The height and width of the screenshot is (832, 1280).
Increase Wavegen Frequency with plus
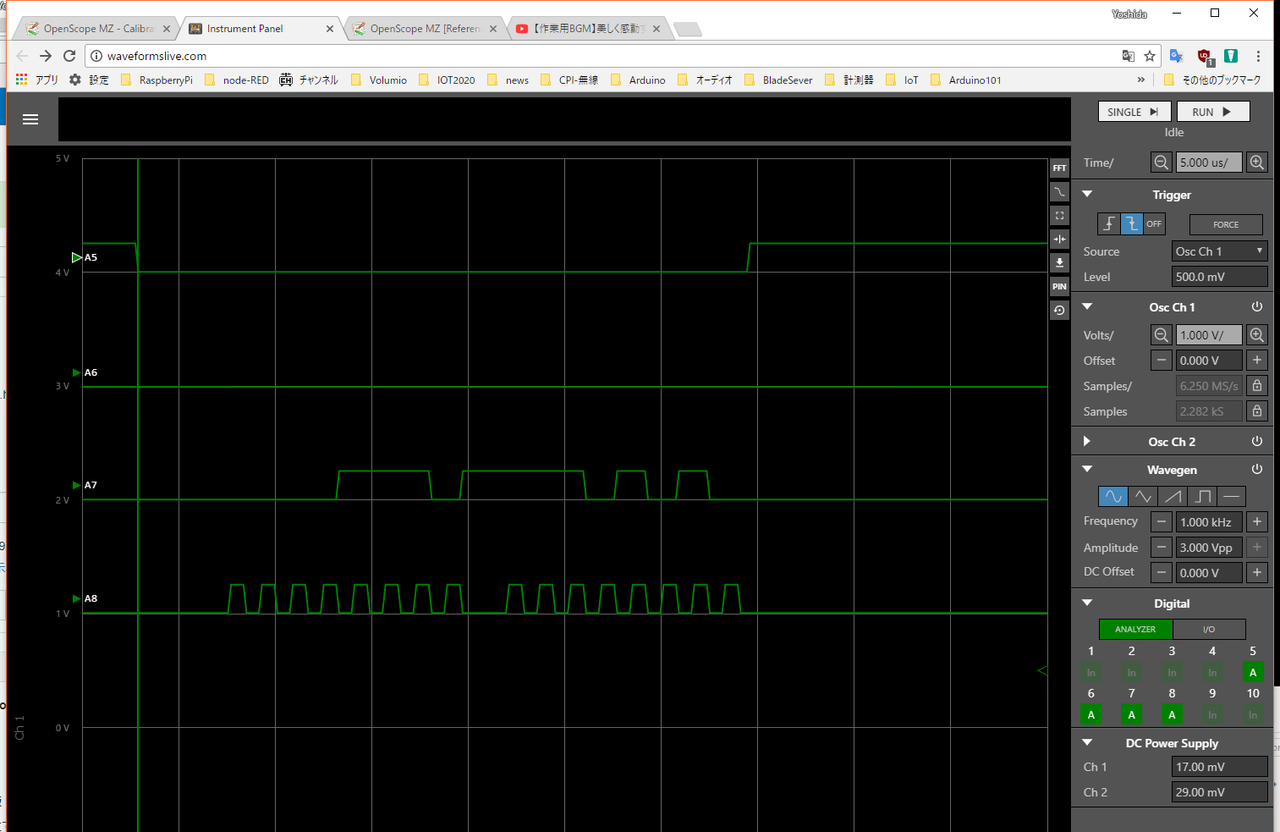[x=1258, y=521]
